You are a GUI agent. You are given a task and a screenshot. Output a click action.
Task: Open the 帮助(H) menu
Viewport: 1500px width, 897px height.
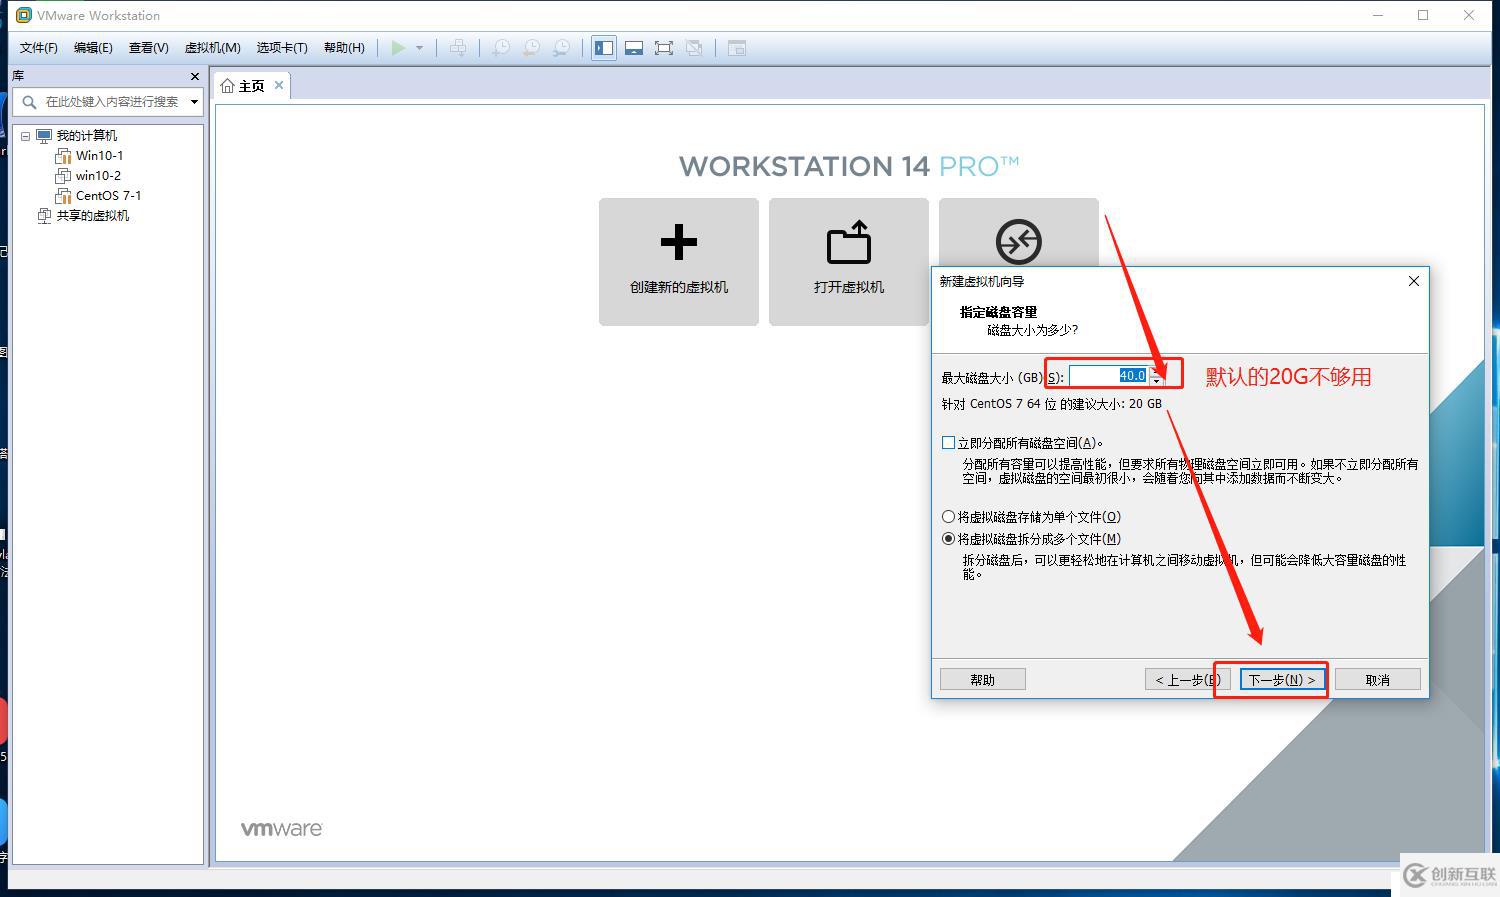(344, 48)
